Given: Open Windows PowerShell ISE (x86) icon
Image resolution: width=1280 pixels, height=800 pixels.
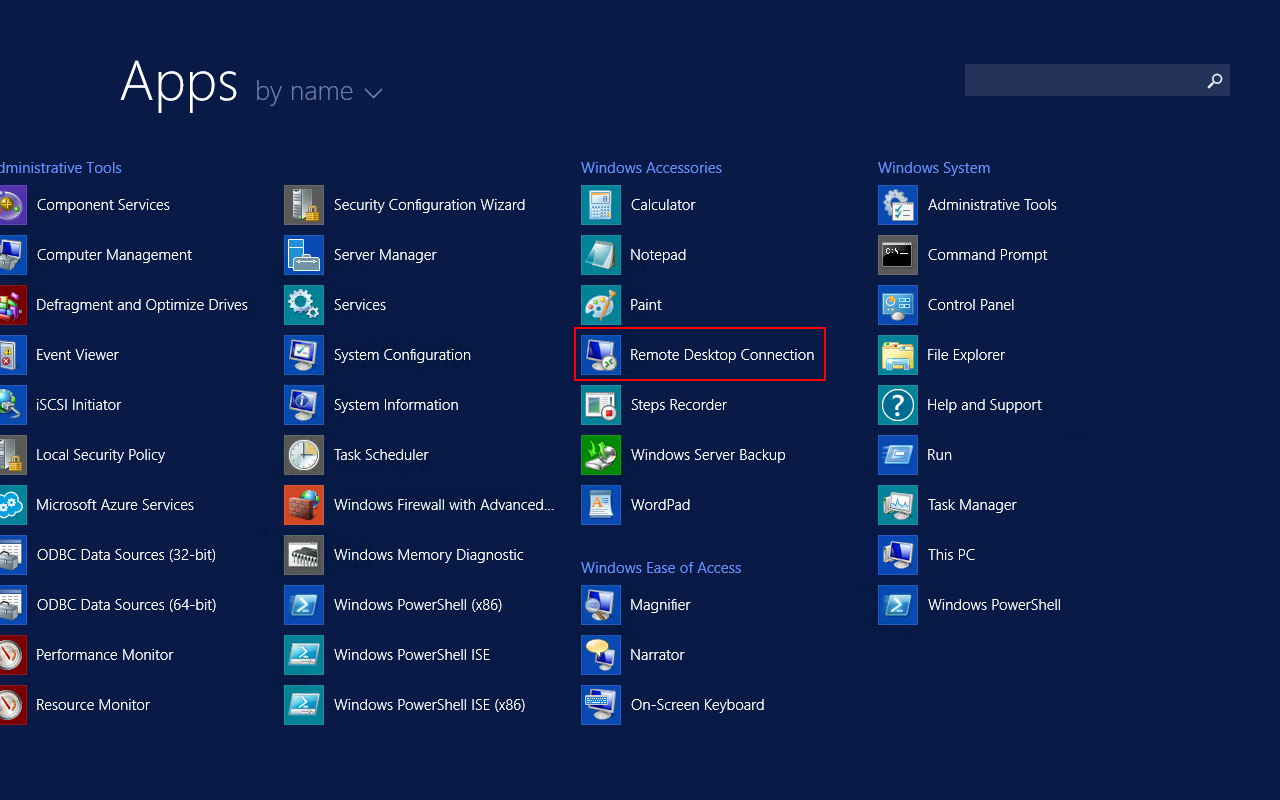Looking at the screenshot, I should coord(304,705).
